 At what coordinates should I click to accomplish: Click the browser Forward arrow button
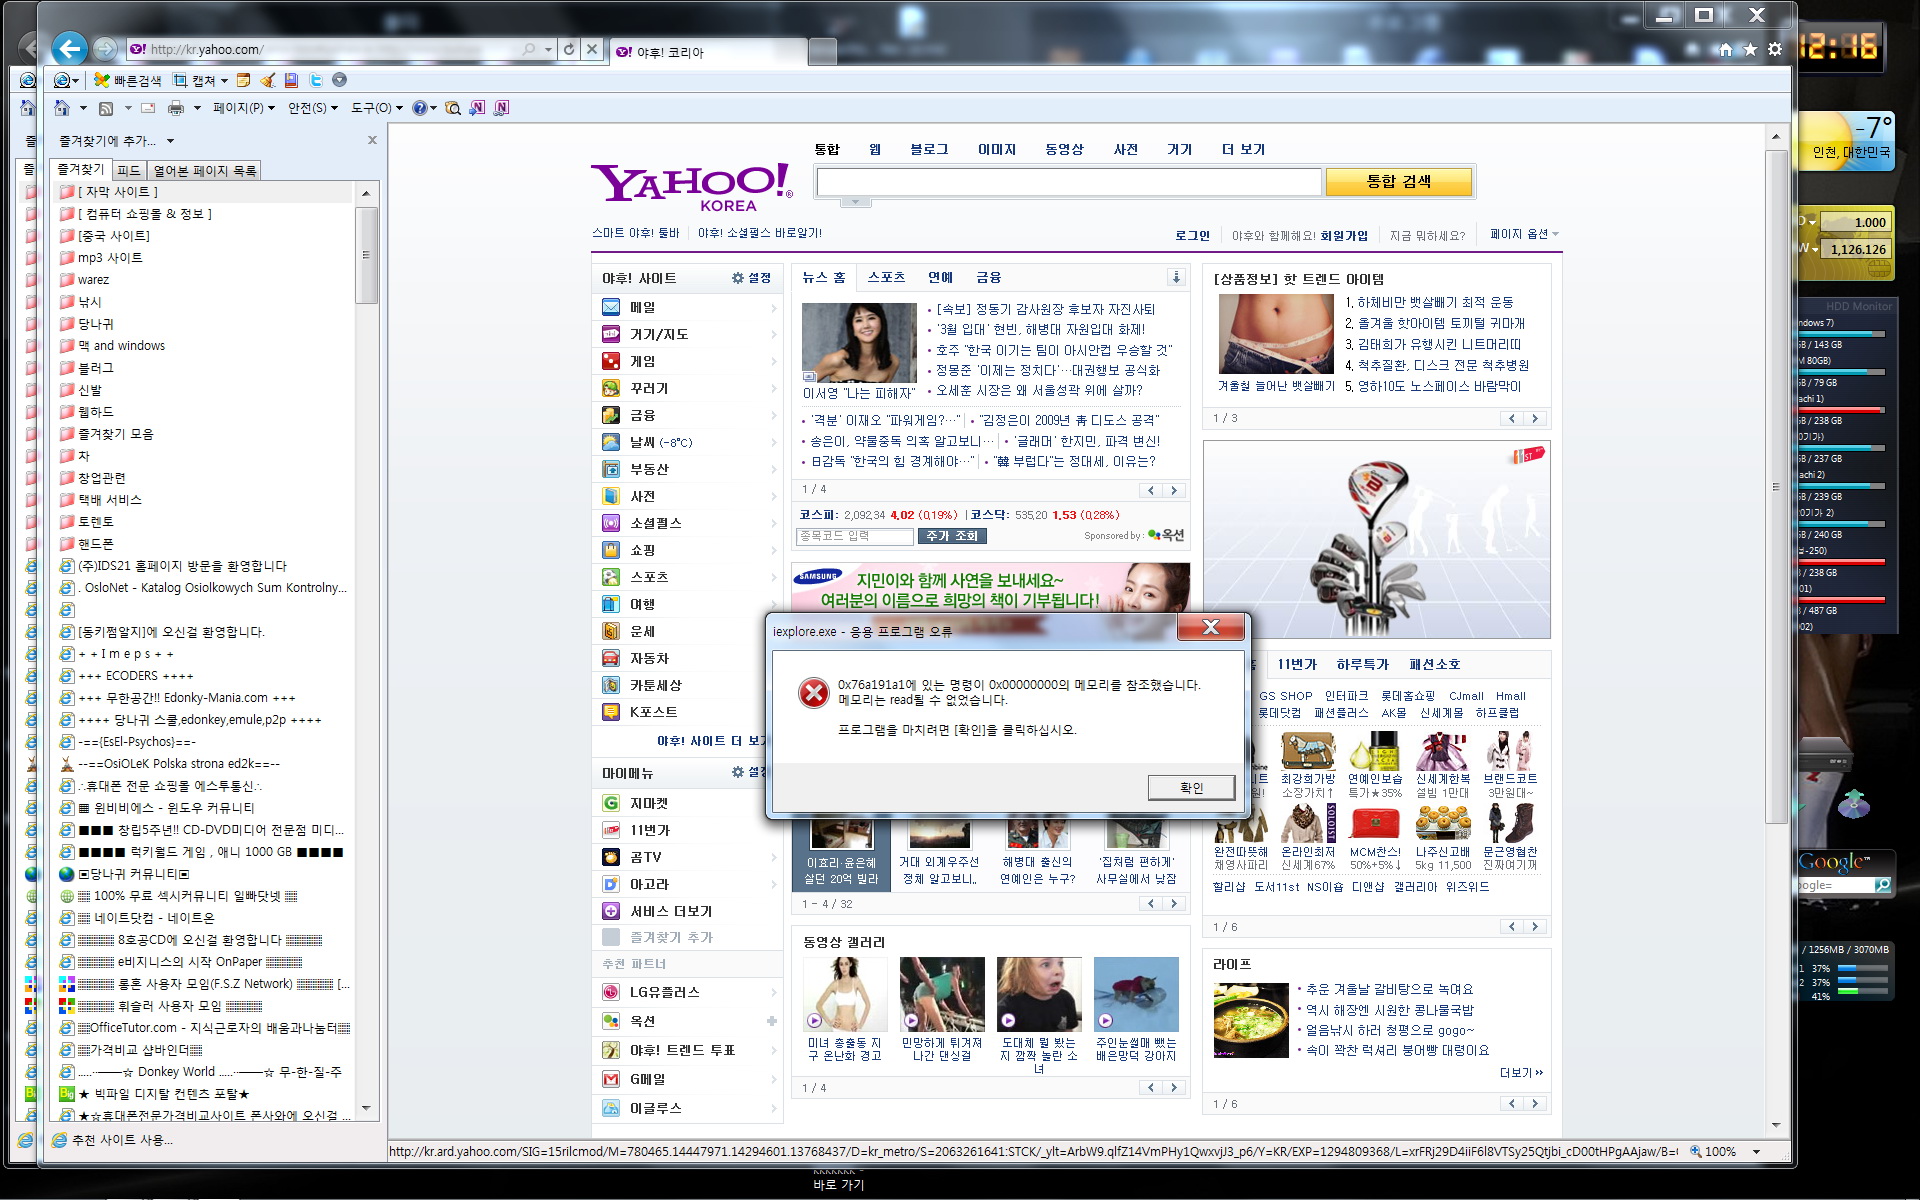[x=105, y=48]
